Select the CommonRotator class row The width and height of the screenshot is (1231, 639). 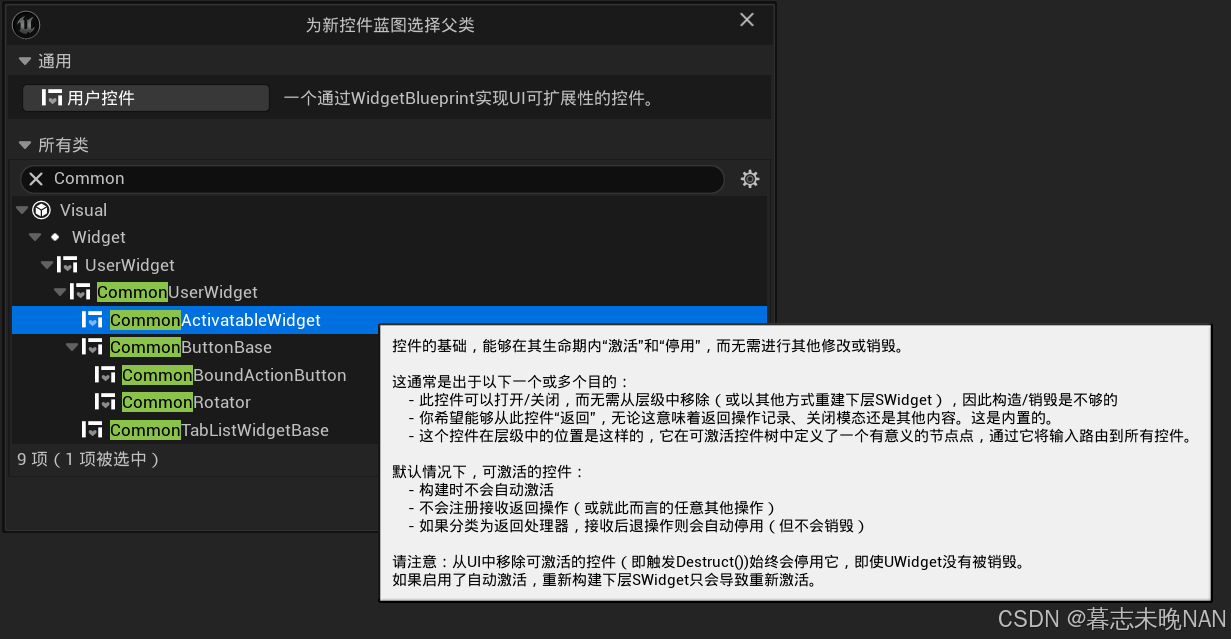[x=195, y=402]
